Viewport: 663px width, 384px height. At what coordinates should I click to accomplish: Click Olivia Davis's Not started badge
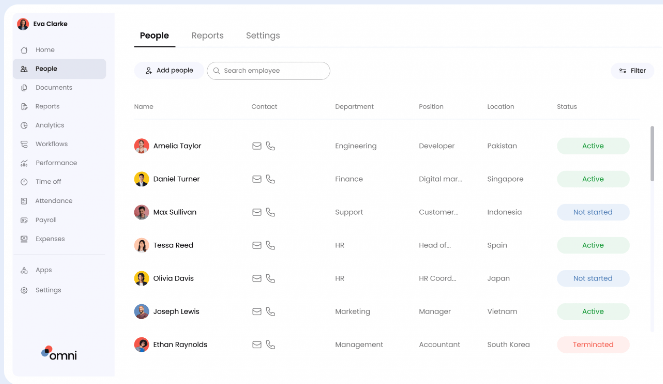tap(593, 278)
